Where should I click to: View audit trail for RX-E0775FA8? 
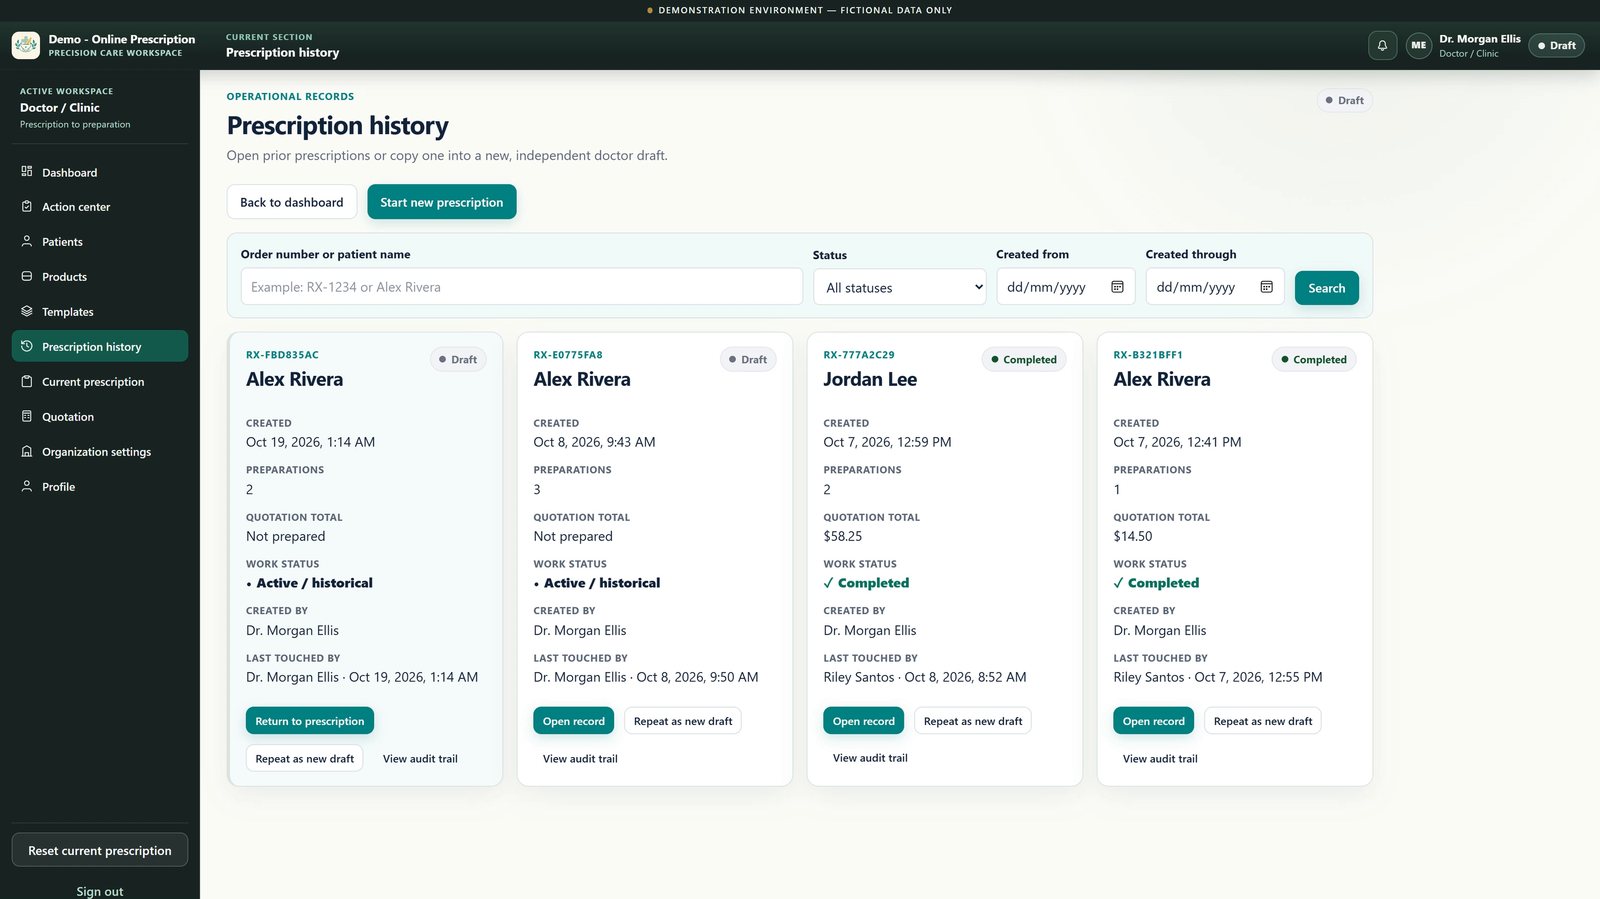pyautogui.click(x=580, y=759)
